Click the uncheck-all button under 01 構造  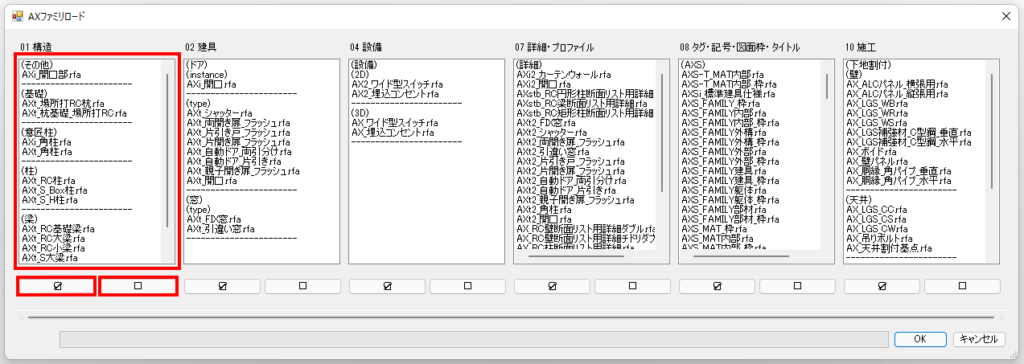(x=138, y=286)
